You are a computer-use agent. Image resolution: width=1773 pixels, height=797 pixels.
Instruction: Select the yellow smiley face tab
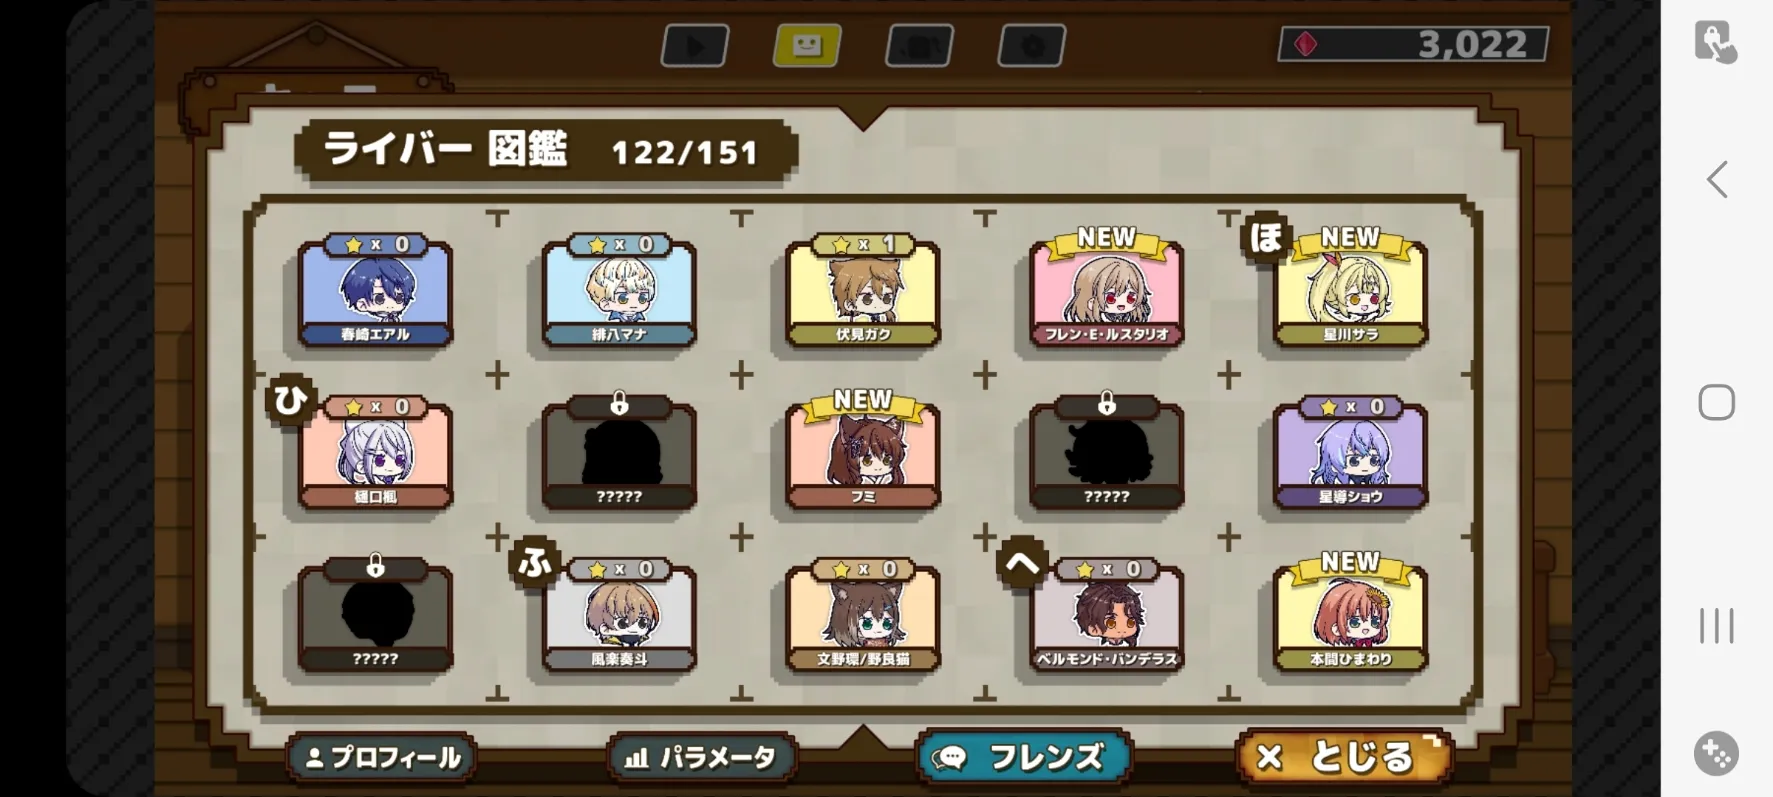click(x=807, y=45)
